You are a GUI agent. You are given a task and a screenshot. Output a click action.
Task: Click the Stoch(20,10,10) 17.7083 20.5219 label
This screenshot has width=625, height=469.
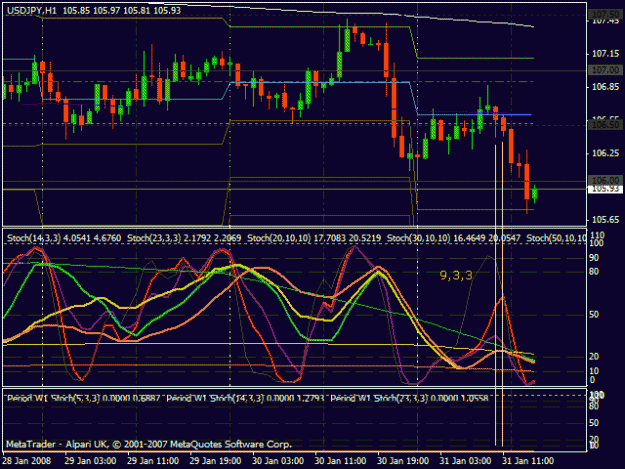point(314,238)
